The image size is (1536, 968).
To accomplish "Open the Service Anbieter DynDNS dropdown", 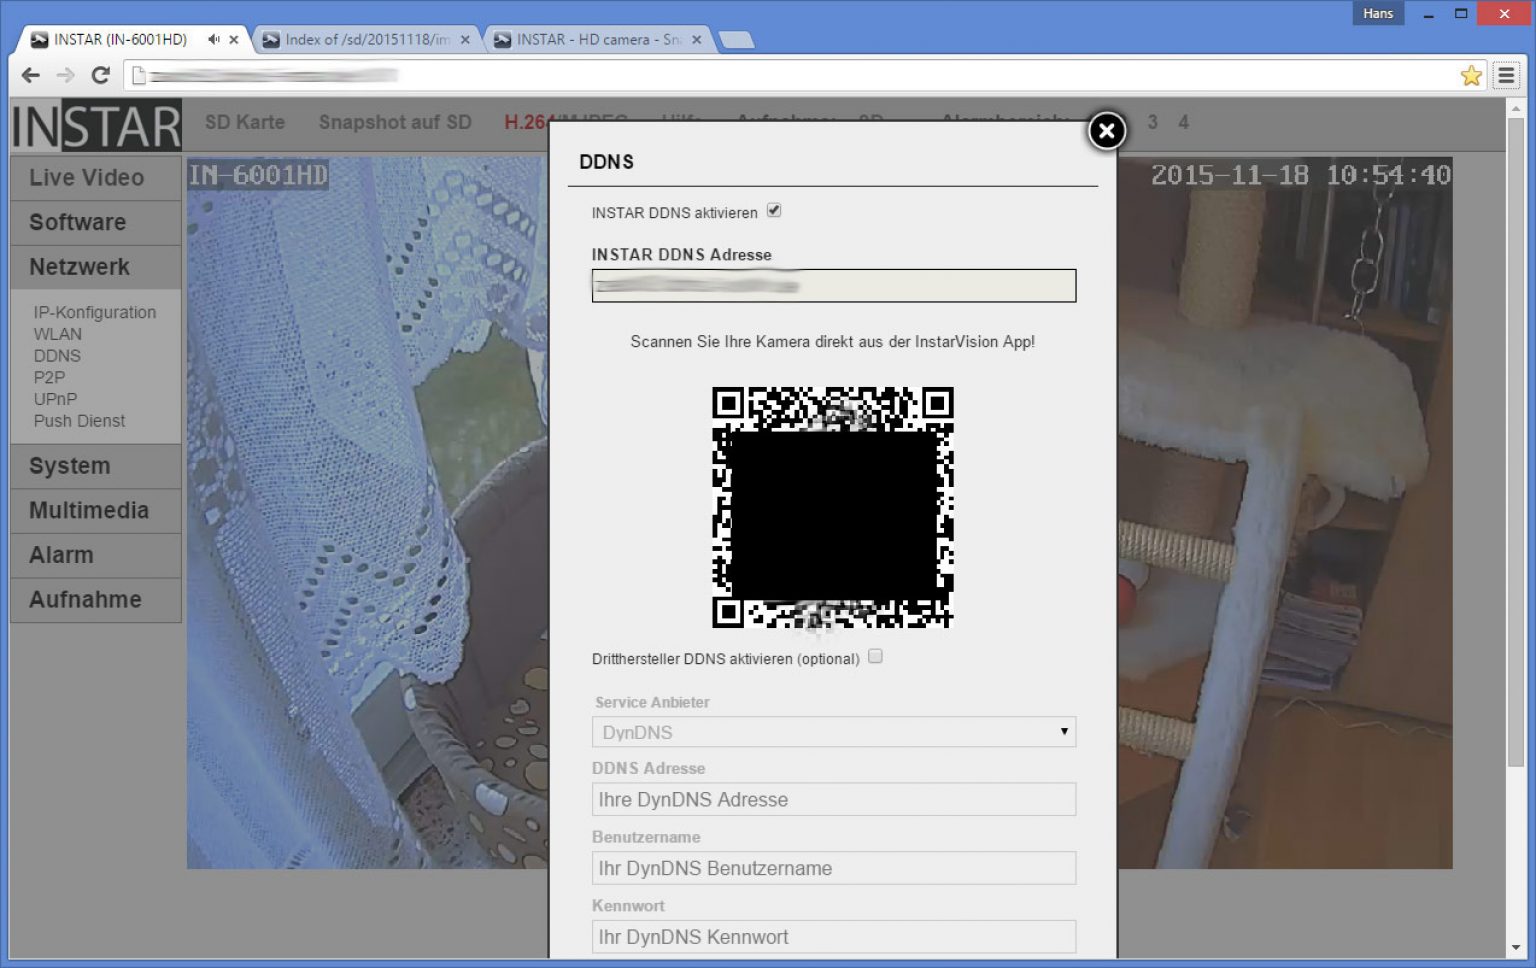I will (x=833, y=732).
